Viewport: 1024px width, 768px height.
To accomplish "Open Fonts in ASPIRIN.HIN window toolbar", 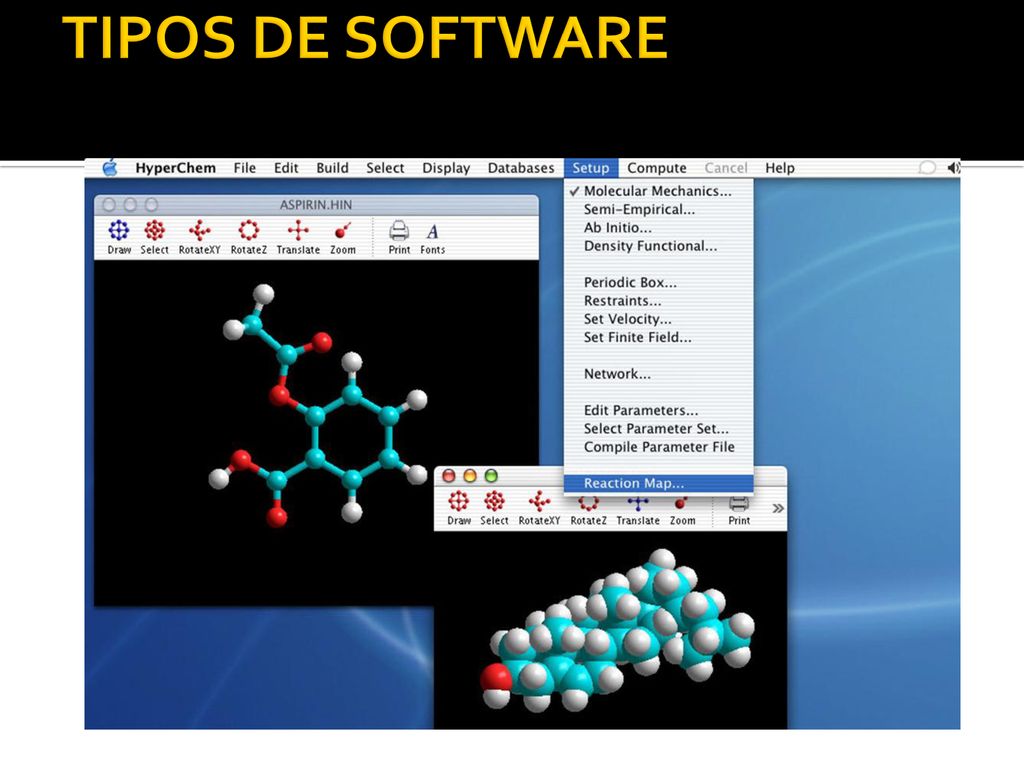I will (432, 236).
